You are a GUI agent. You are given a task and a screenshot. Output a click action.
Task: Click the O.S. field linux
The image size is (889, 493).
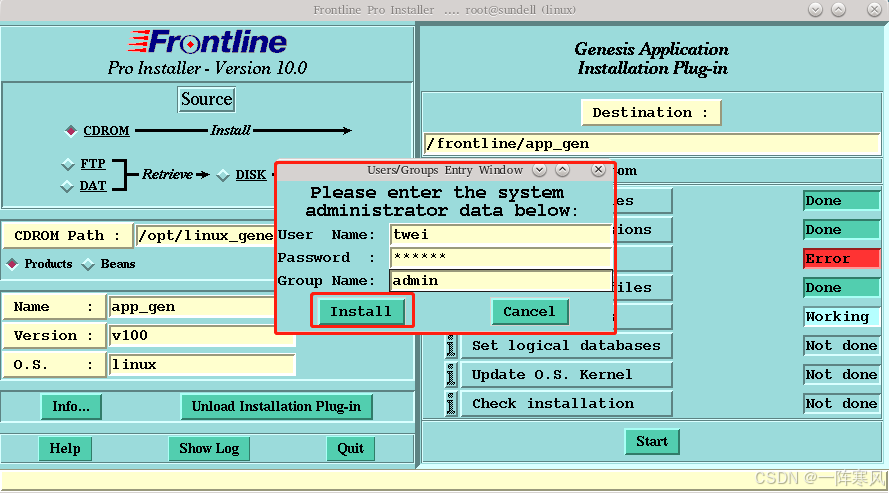[202, 364]
